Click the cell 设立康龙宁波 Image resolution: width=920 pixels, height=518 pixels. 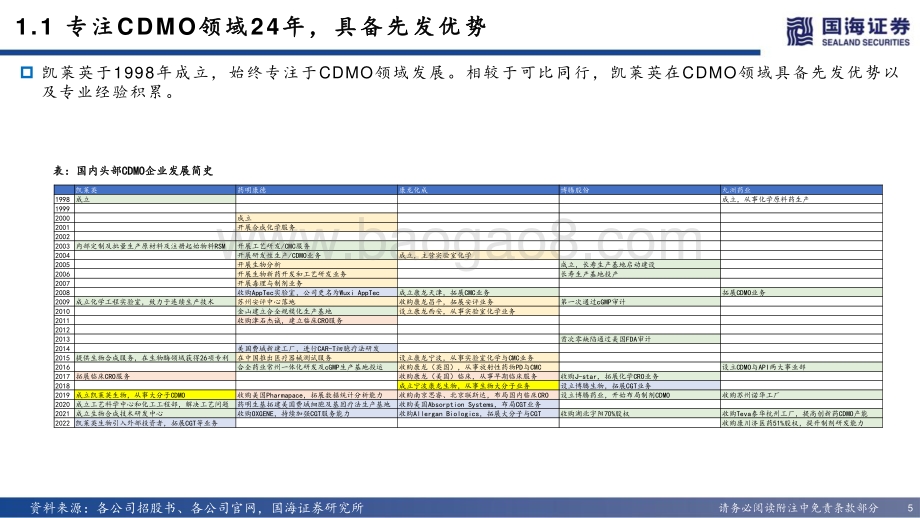478,358
